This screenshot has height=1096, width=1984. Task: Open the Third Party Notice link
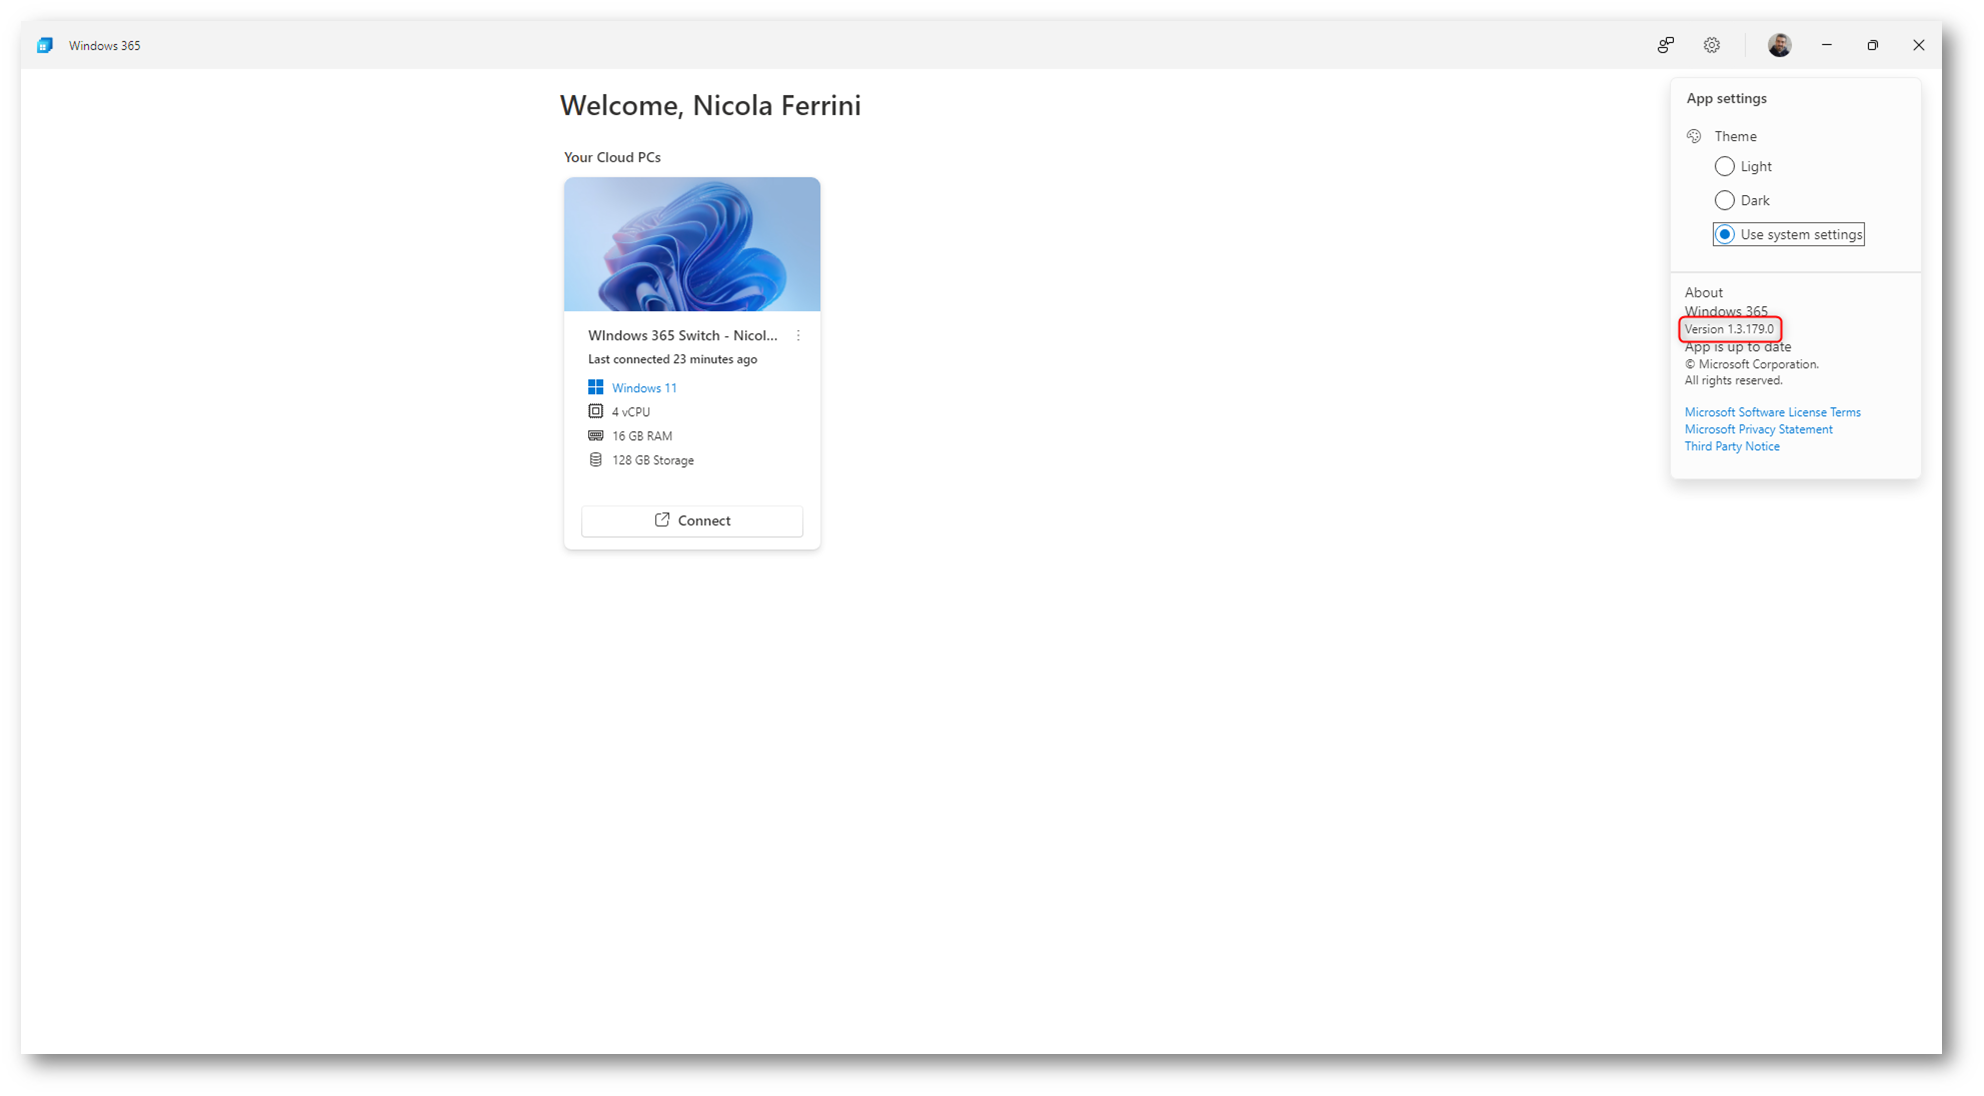[x=1732, y=446]
